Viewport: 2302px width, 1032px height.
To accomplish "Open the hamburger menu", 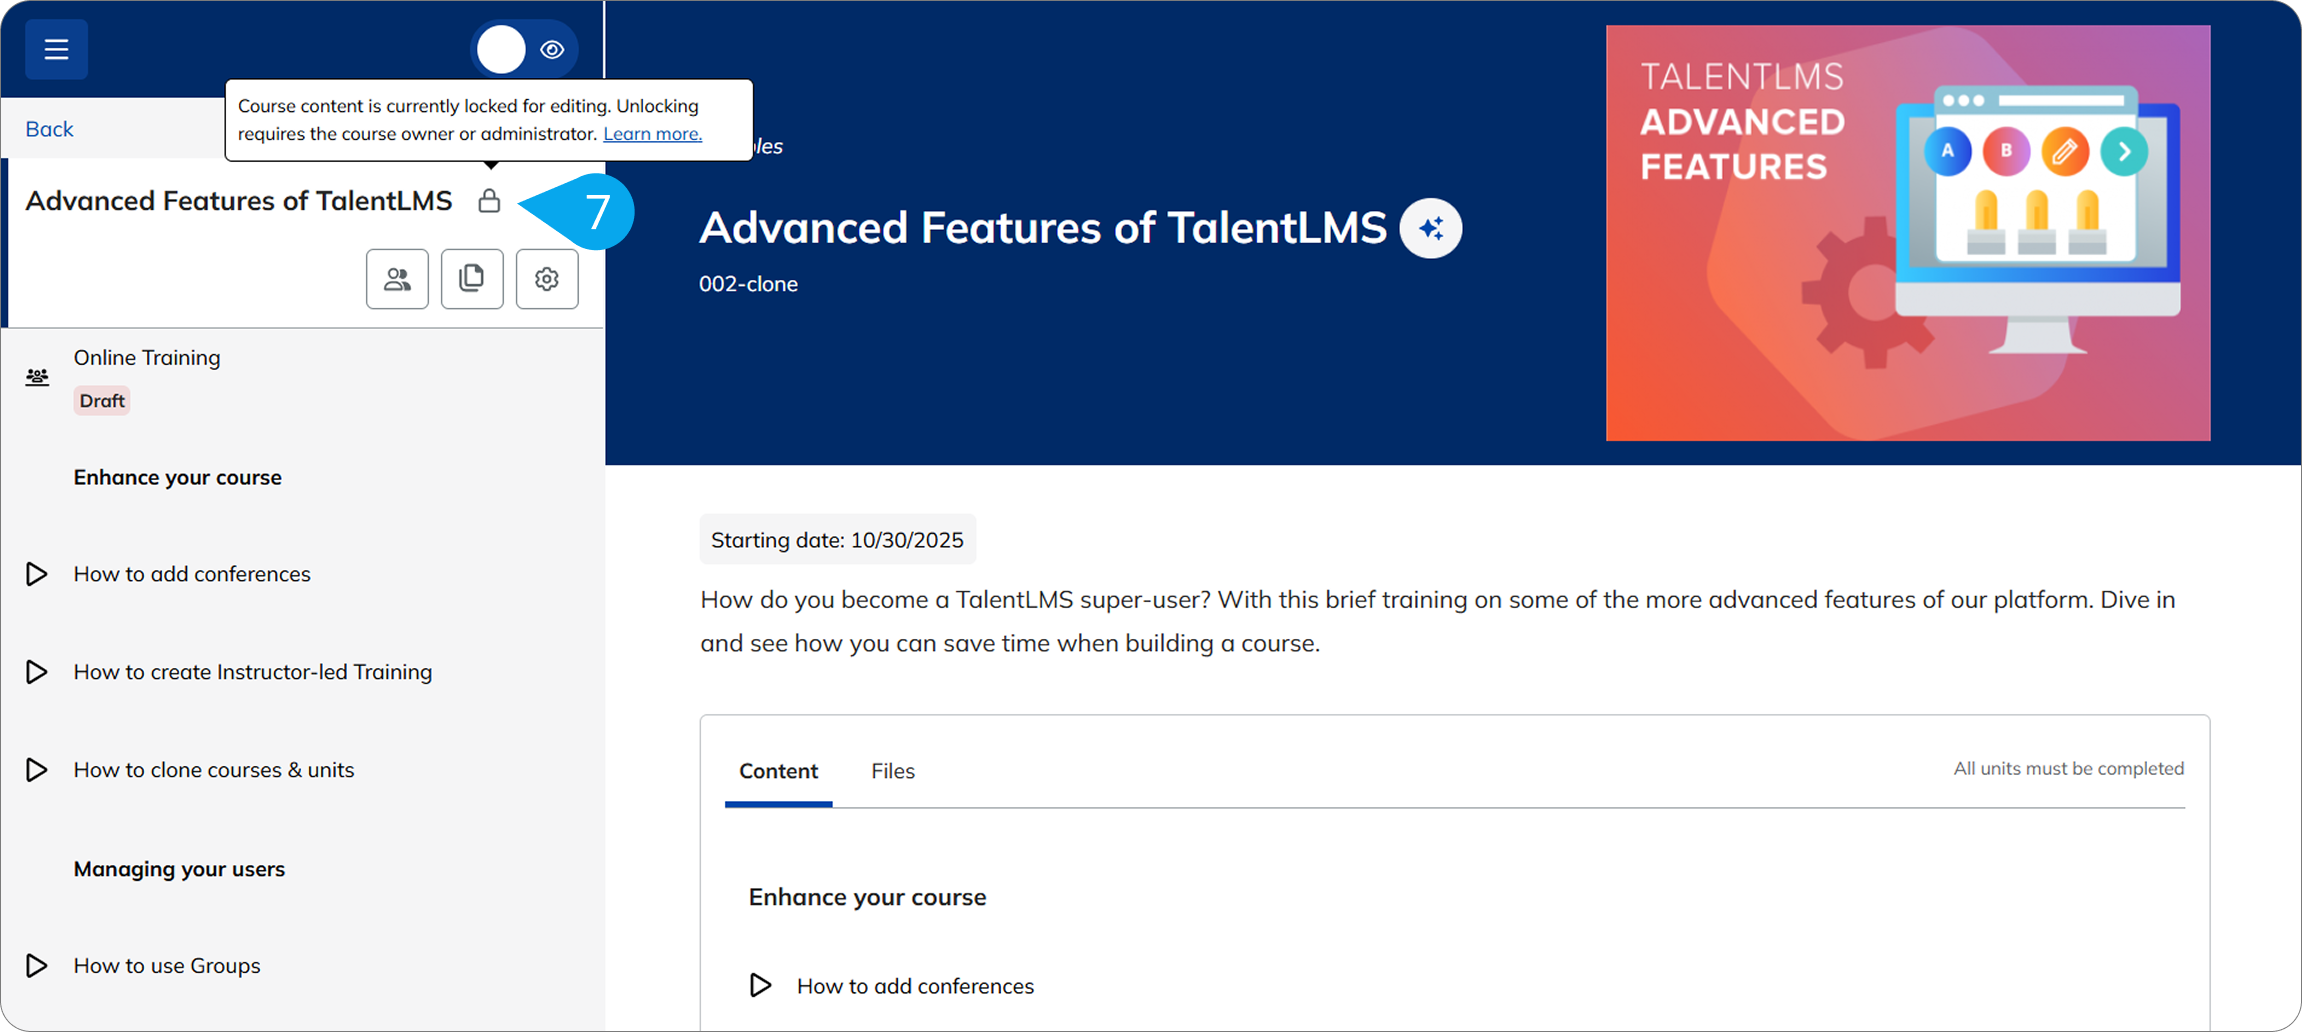I will click(x=56, y=49).
